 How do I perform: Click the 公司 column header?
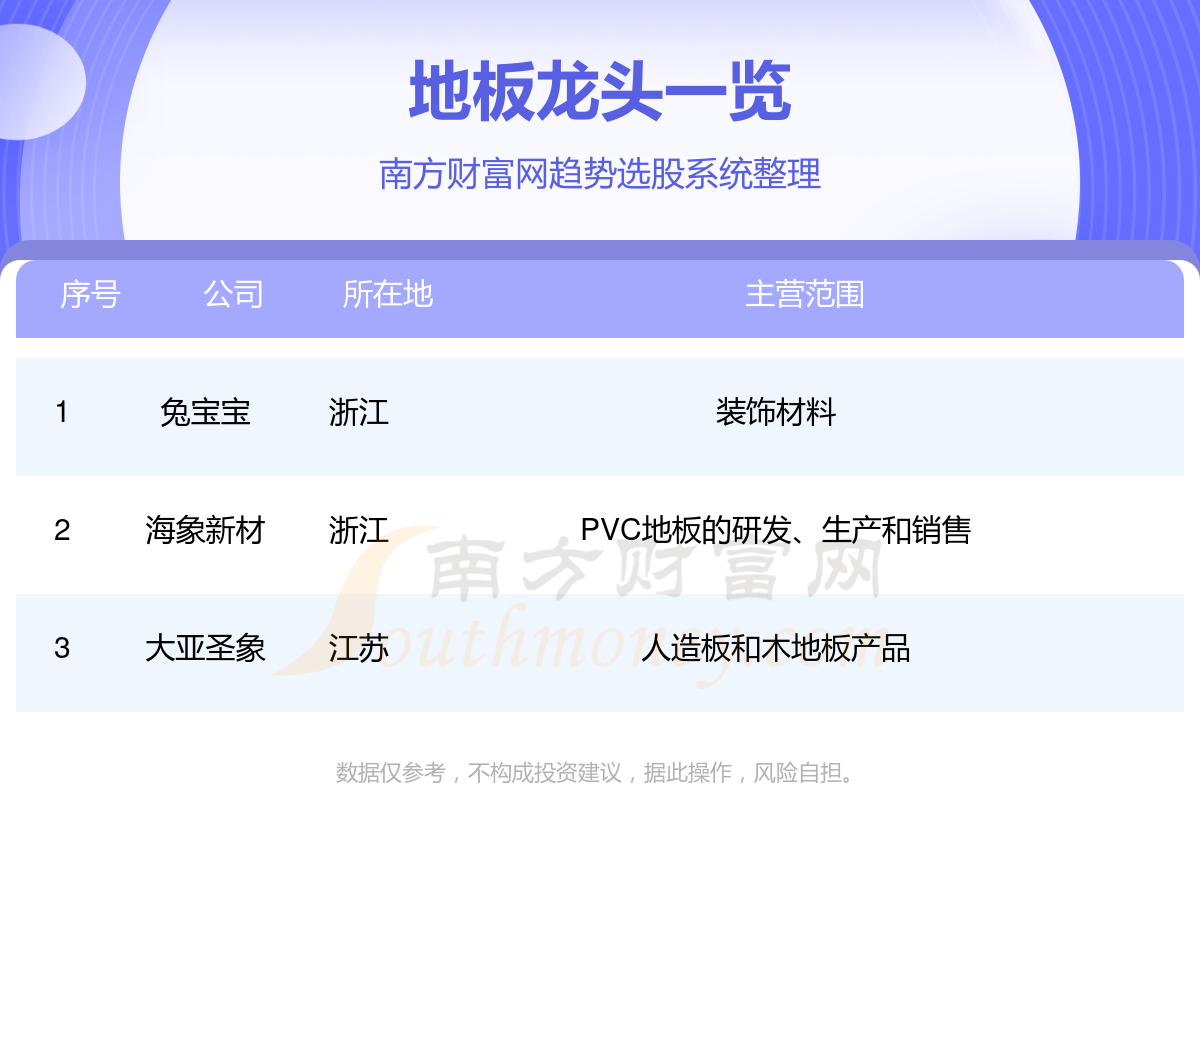point(234,294)
